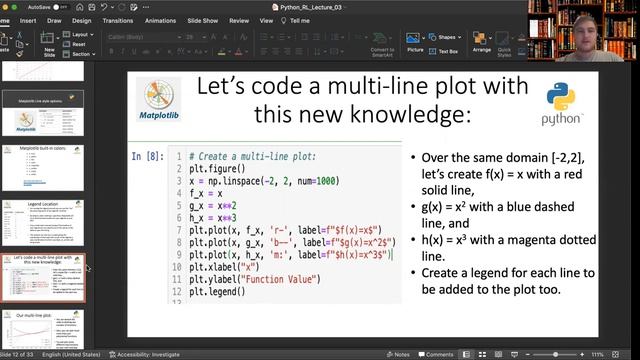The width and height of the screenshot is (640, 360).
Task: Select the Matplotlib line style options slide thumbnail
Action: pos(43,113)
